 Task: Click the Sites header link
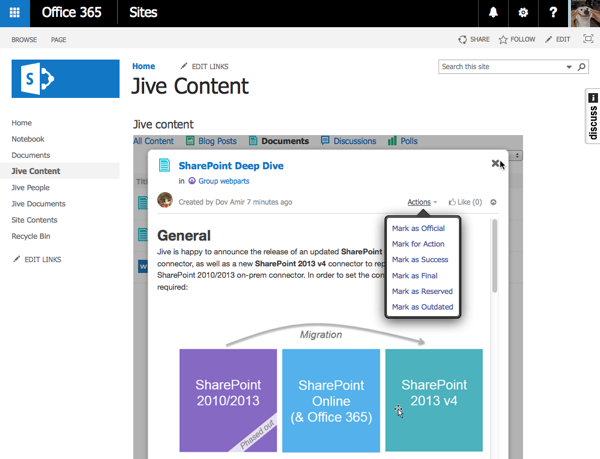click(143, 13)
